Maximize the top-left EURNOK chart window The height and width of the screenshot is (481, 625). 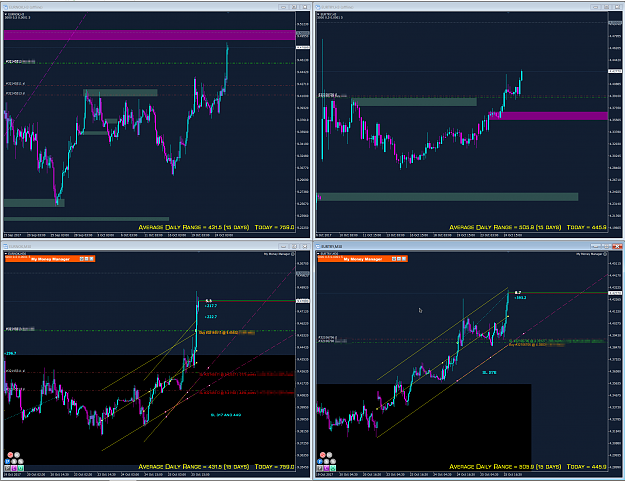click(294, 7)
